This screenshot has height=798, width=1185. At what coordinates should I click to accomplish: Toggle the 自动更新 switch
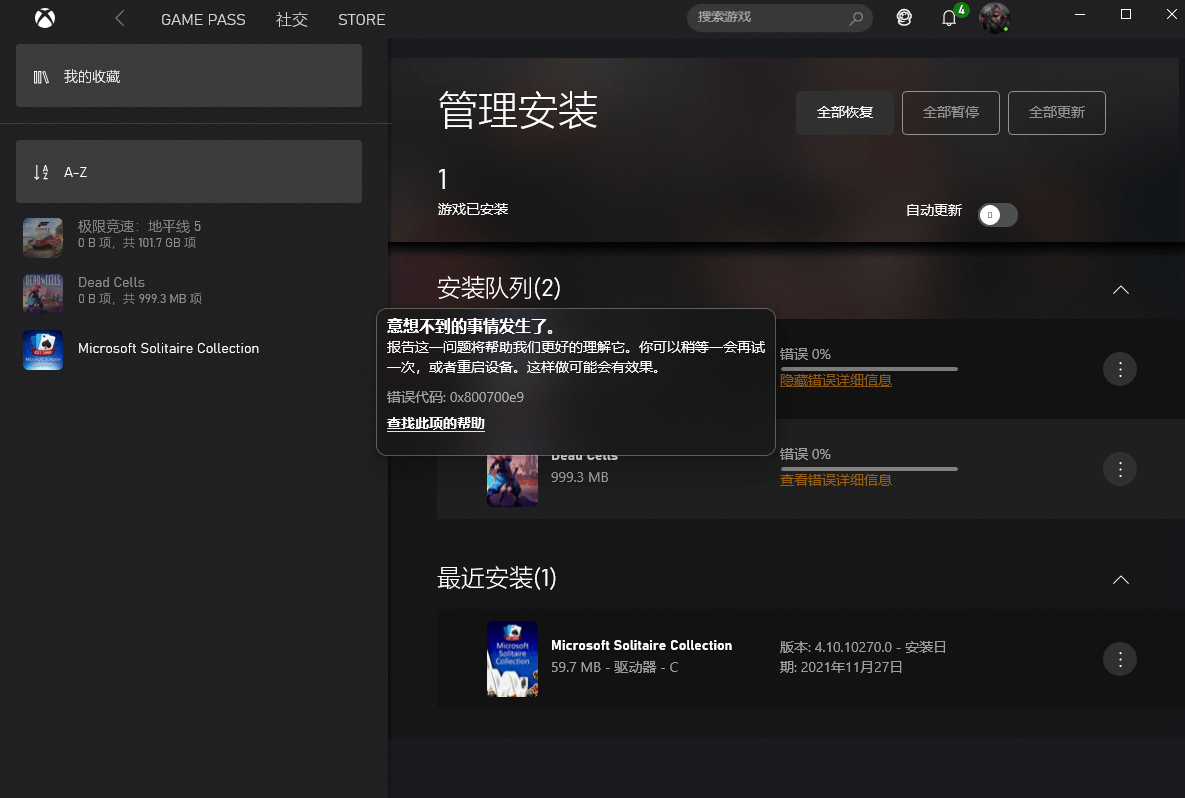[998, 215]
